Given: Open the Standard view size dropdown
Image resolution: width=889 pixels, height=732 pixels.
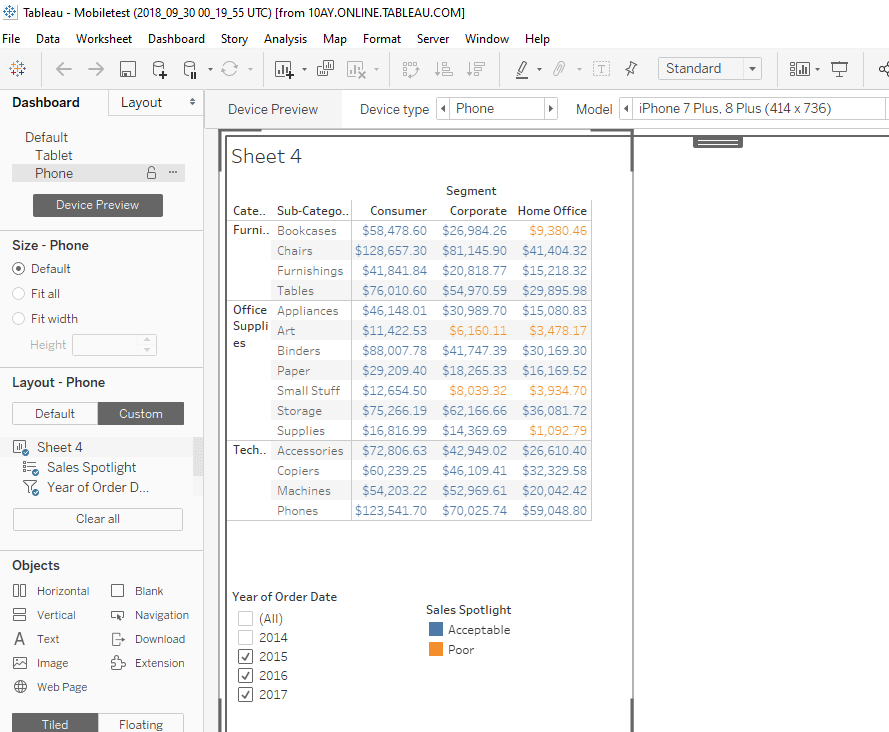Looking at the screenshot, I should (751, 69).
